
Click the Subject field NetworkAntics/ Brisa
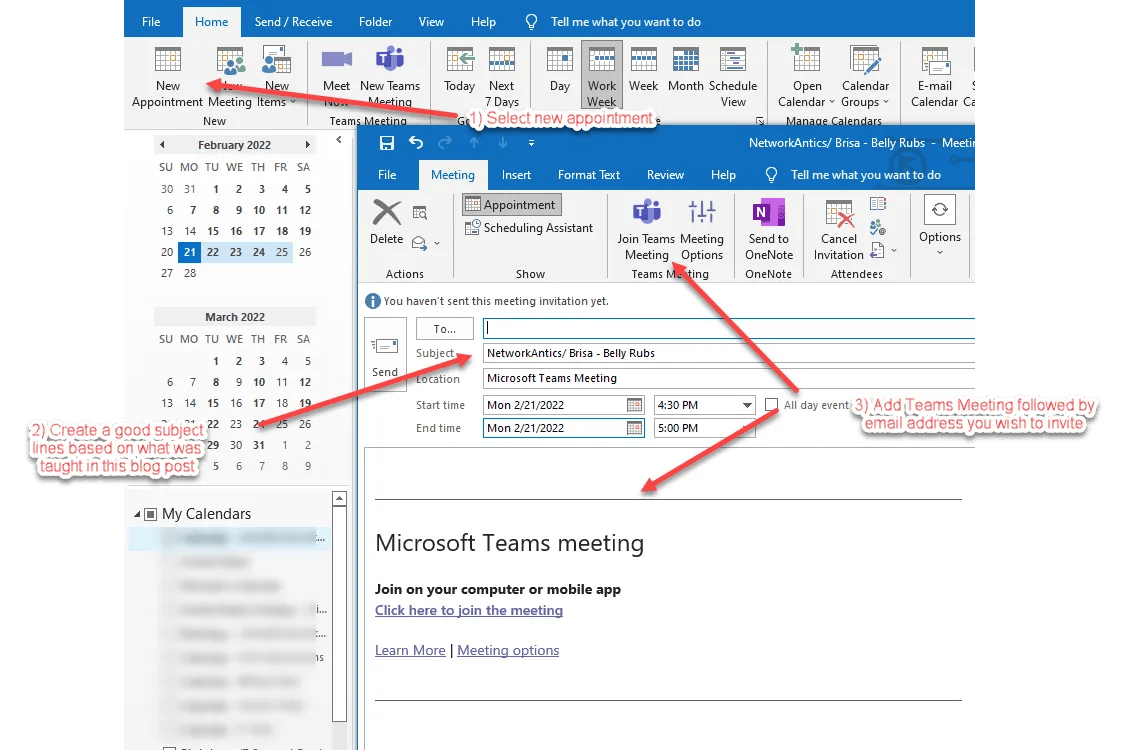click(x=728, y=353)
